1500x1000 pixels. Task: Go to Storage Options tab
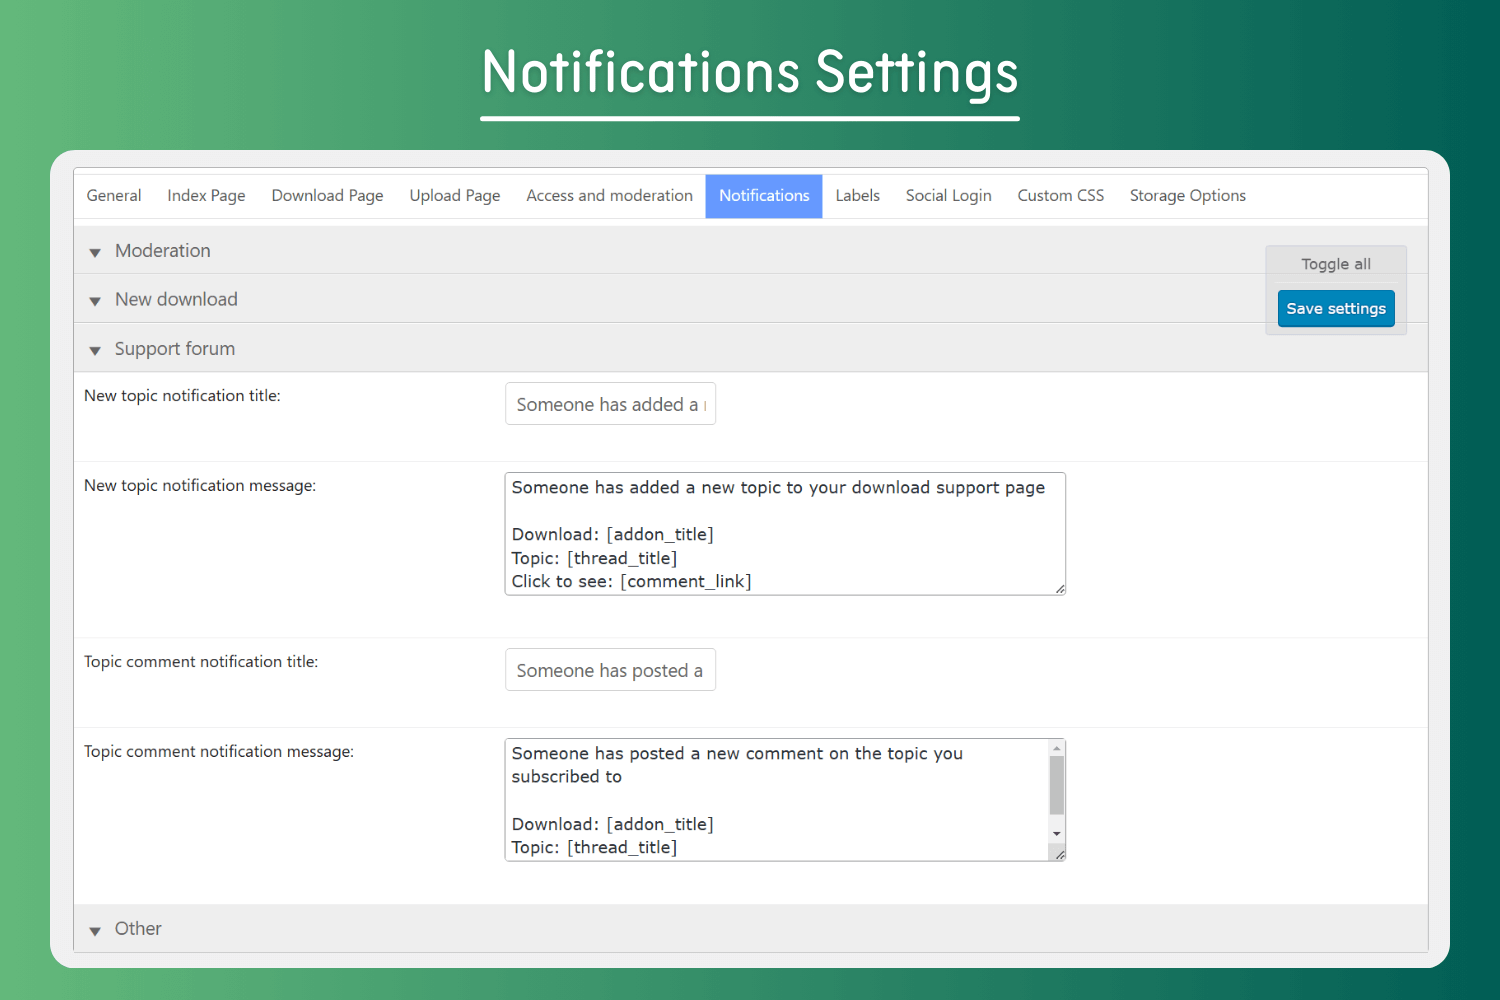pos(1187,196)
